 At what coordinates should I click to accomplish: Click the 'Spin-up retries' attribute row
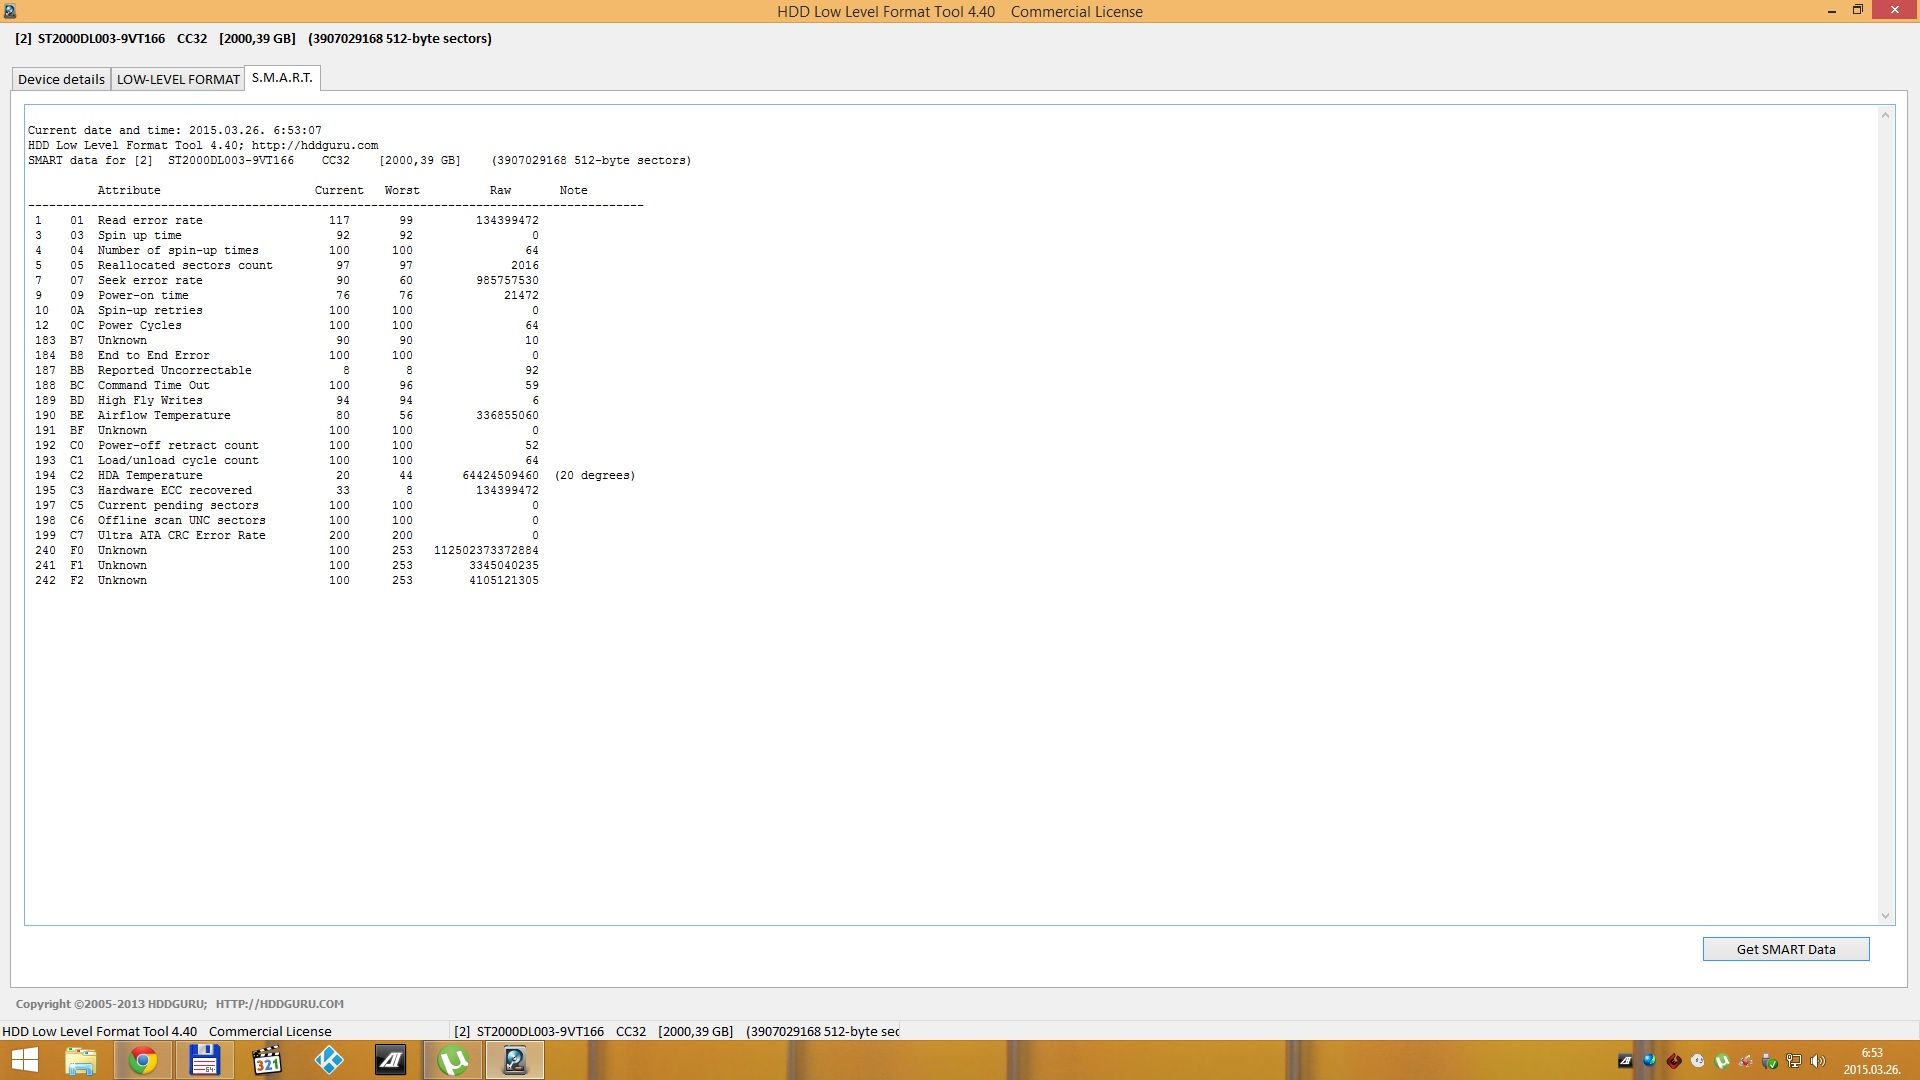pos(287,310)
